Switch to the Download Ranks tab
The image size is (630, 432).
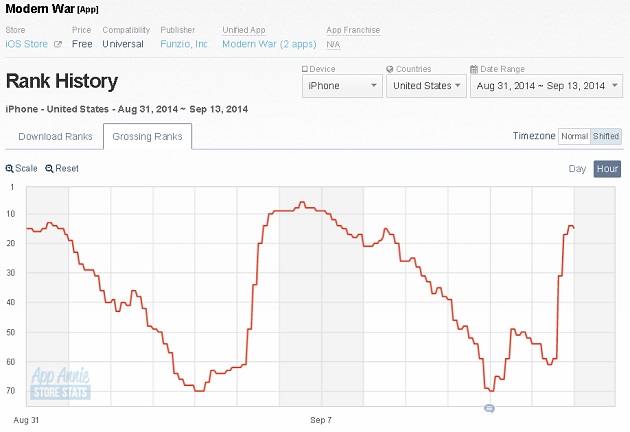55,137
